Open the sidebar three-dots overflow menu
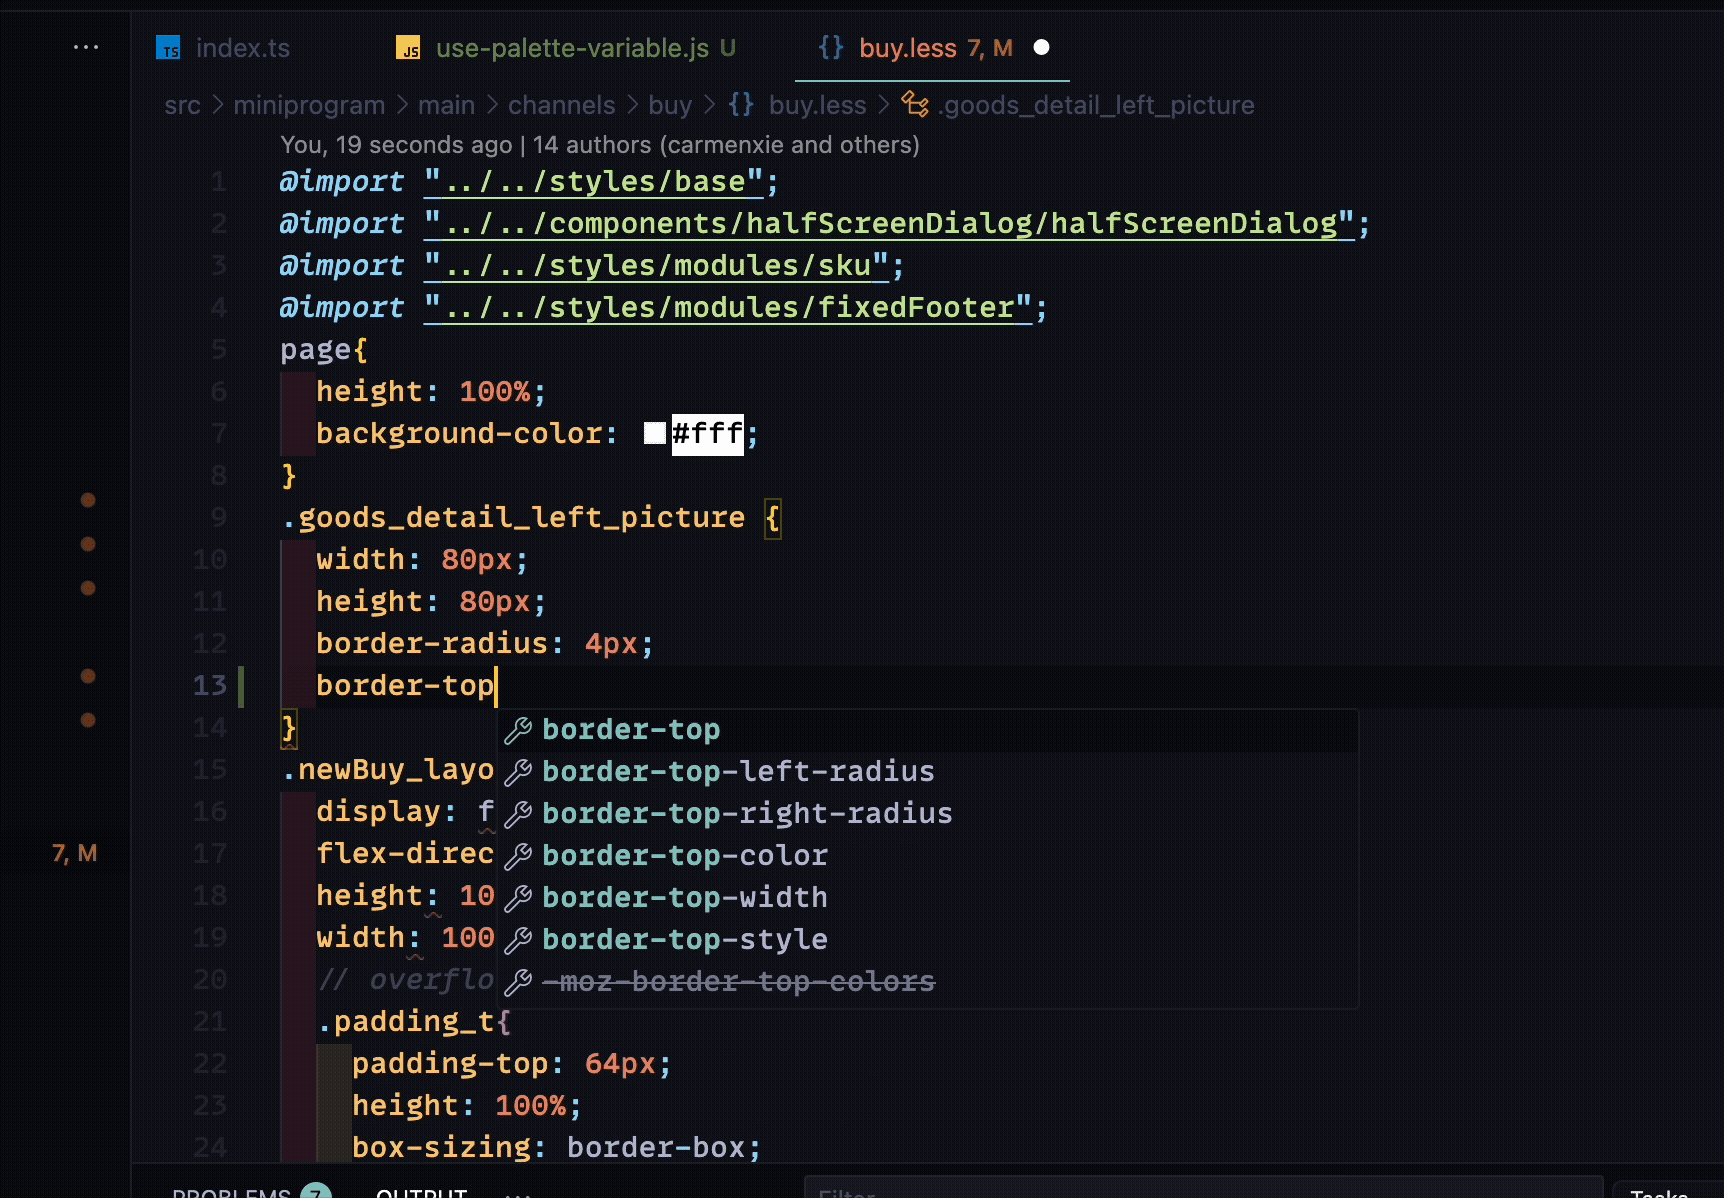The image size is (1724, 1198). point(86,47)
